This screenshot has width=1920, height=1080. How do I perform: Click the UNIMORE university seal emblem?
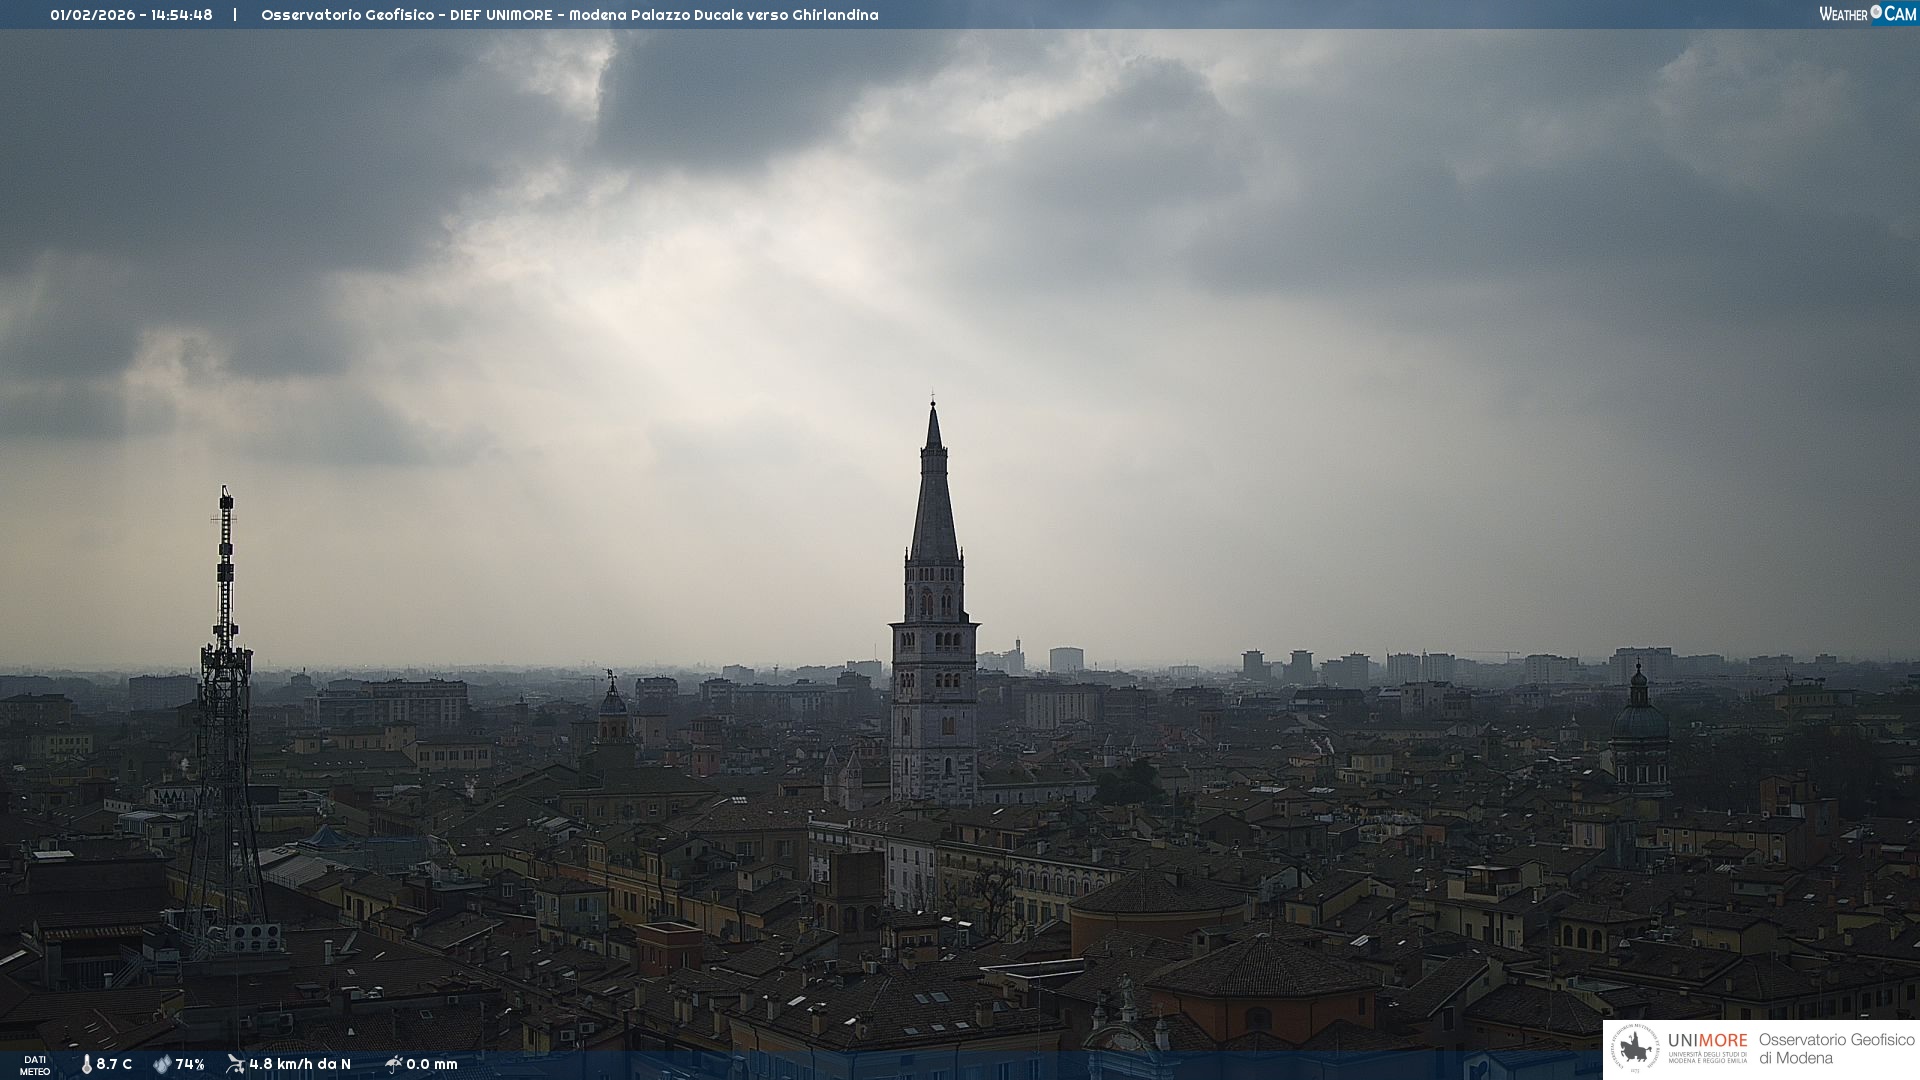click(x=1635, y=1049)
